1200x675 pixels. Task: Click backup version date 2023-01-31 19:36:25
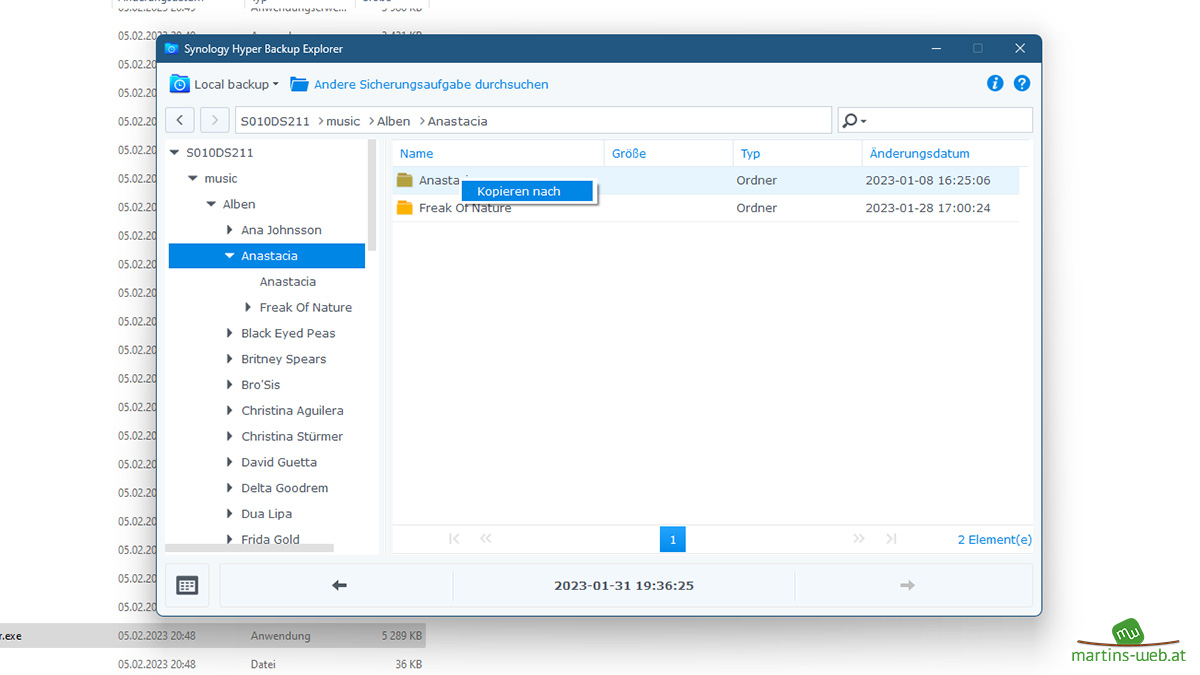pos(624,586)
